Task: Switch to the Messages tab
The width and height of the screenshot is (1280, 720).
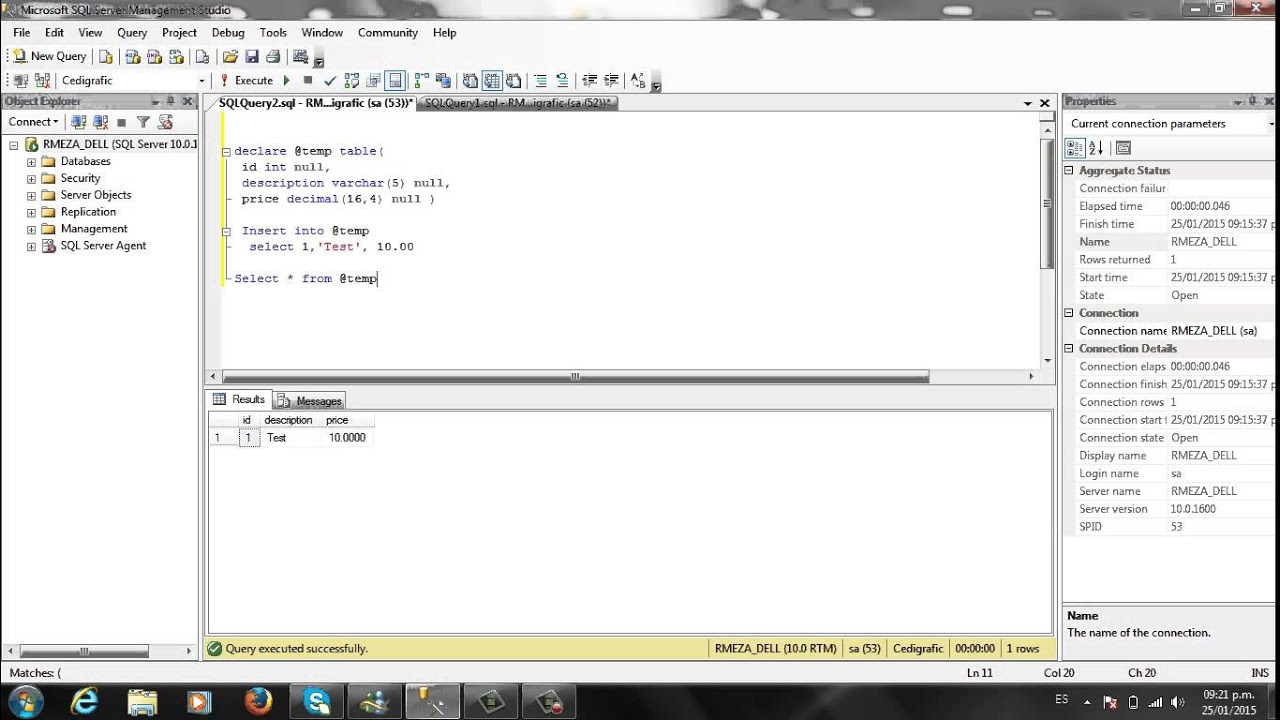Action: tap(310, 401)
